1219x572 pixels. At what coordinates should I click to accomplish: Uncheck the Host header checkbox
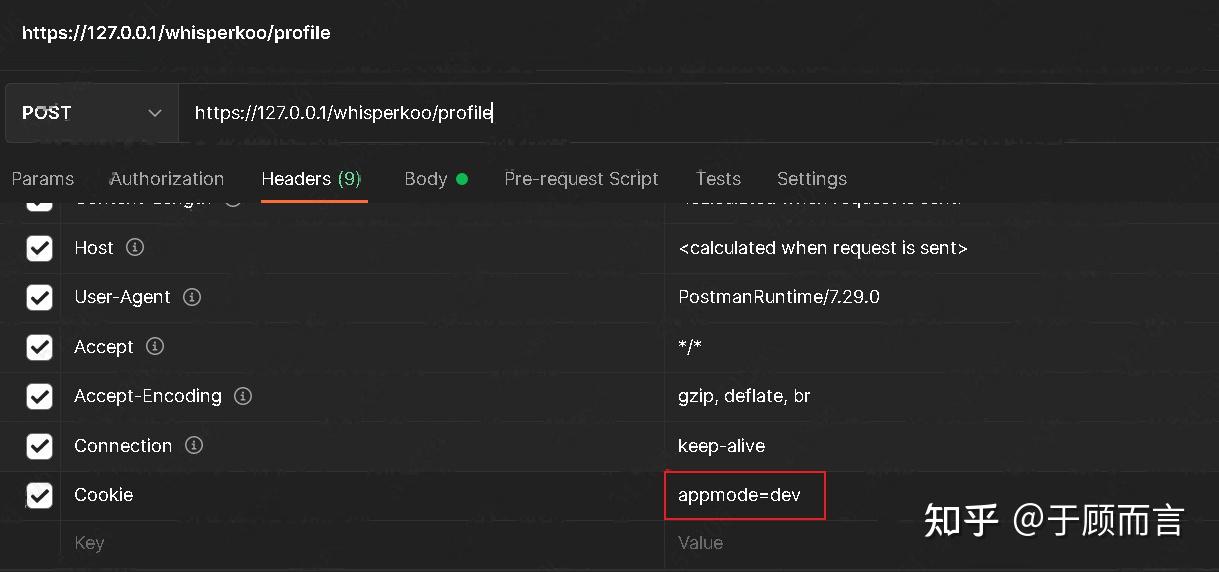pyautogui.click(x=39, y=248)
